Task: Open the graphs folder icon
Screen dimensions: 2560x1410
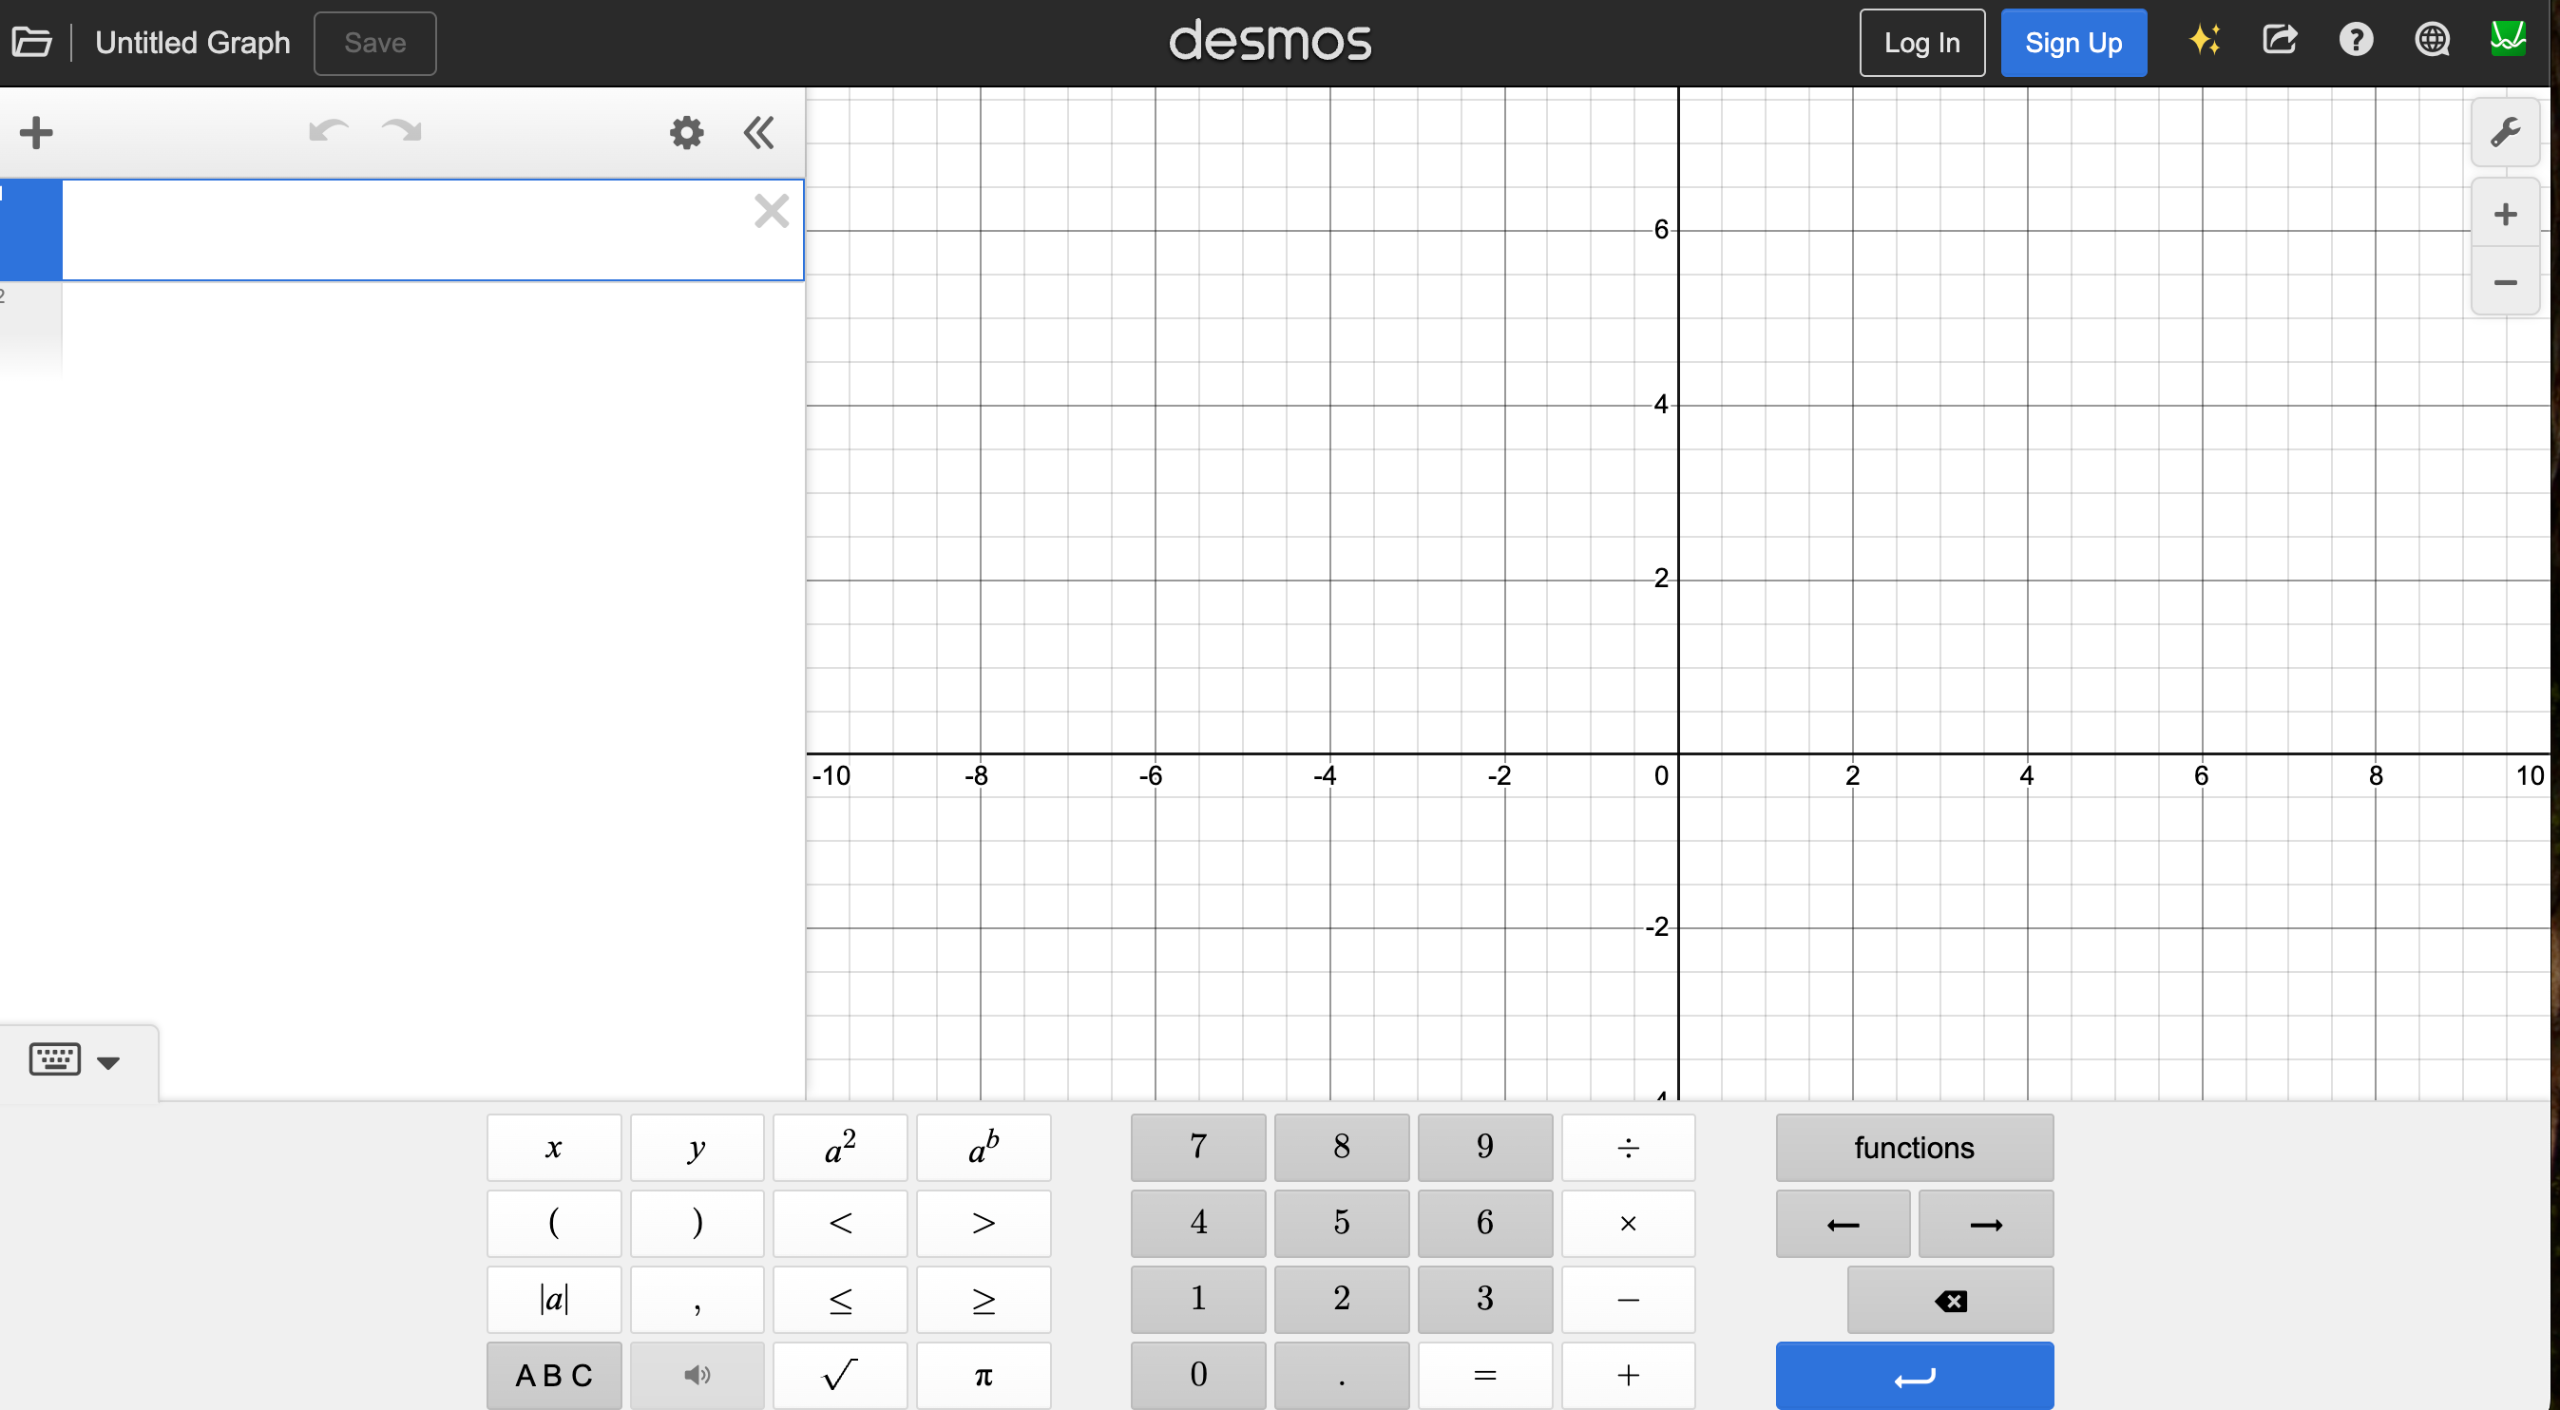Action: 32,42
